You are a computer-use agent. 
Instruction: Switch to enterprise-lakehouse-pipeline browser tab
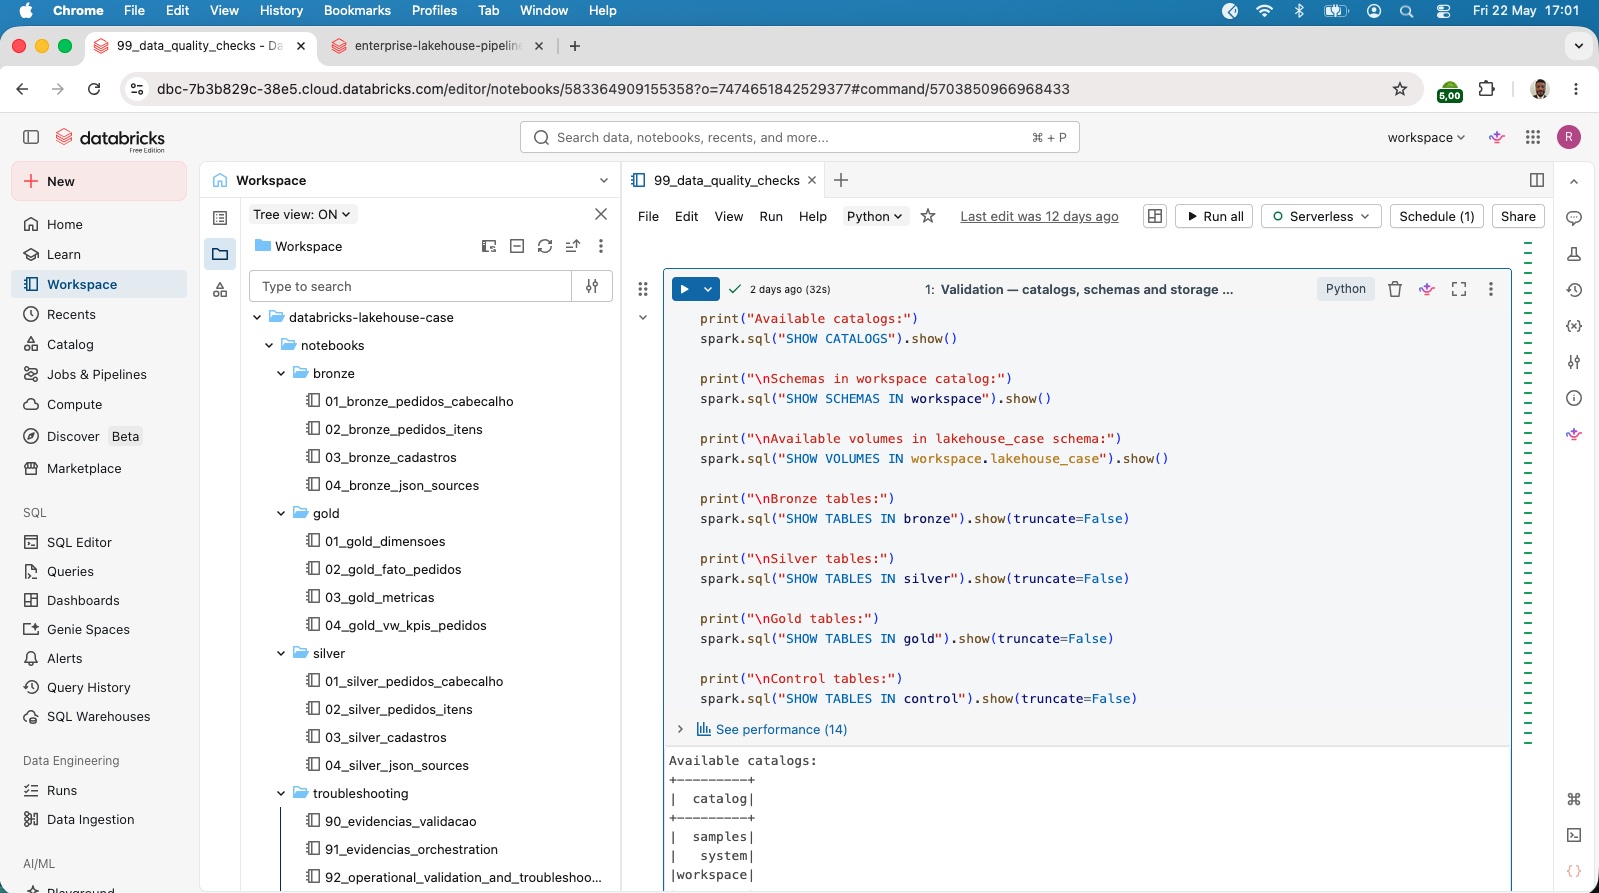click(x=437, y=46)
